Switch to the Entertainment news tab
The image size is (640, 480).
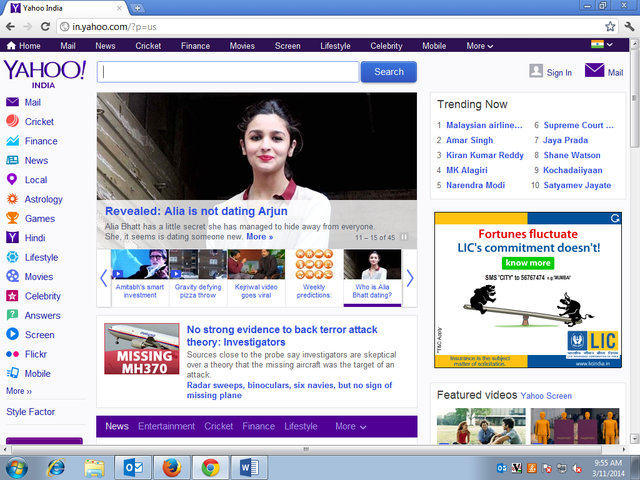click(x=167, y=426)
